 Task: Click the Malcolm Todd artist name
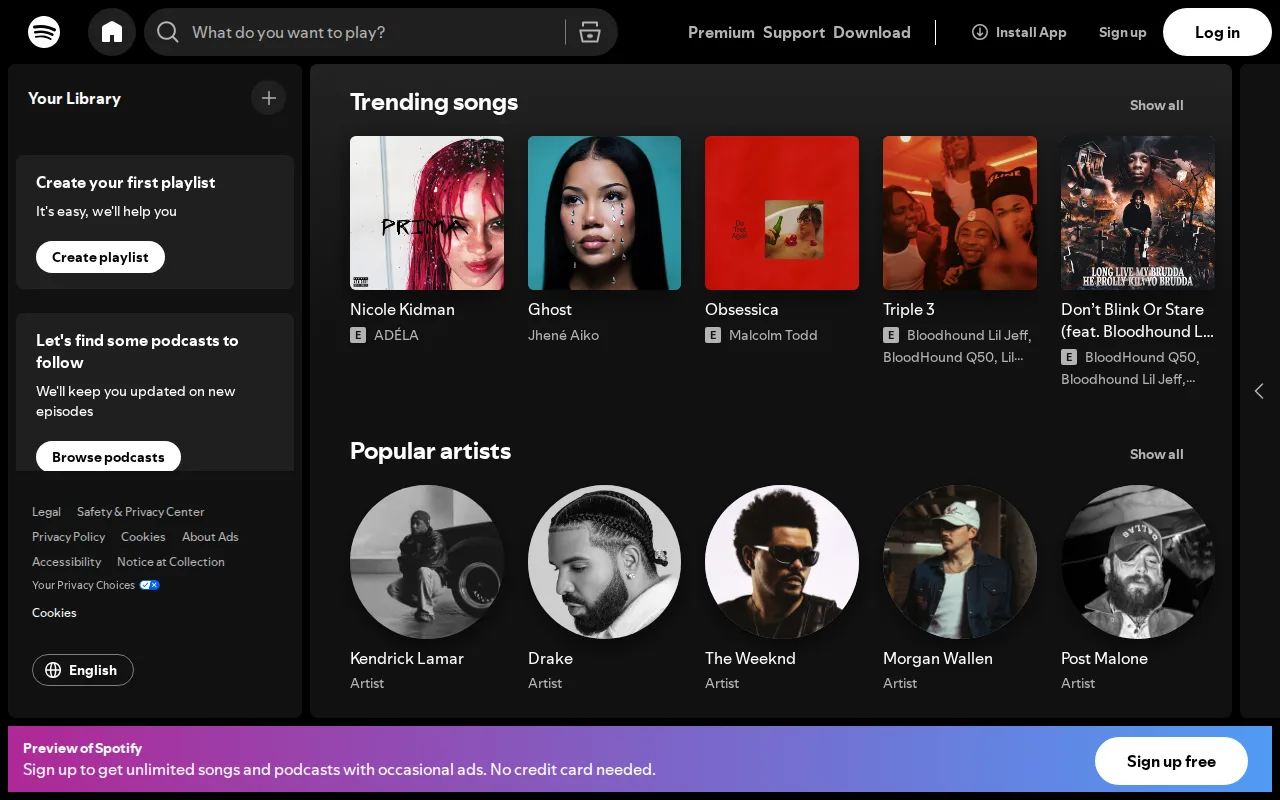(773, 335)
